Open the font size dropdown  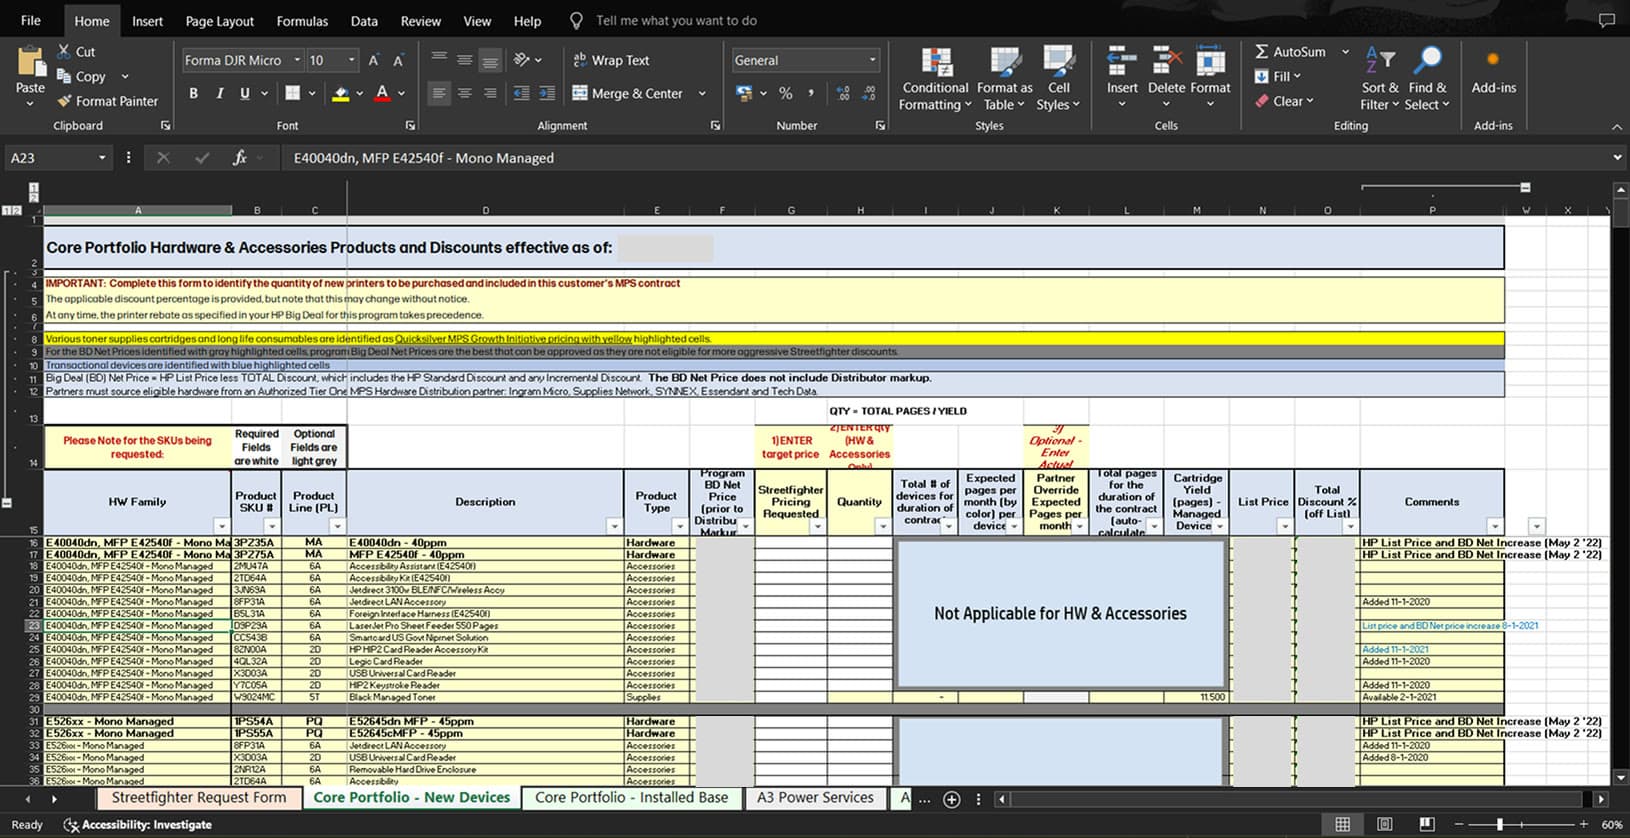(351, 60)
